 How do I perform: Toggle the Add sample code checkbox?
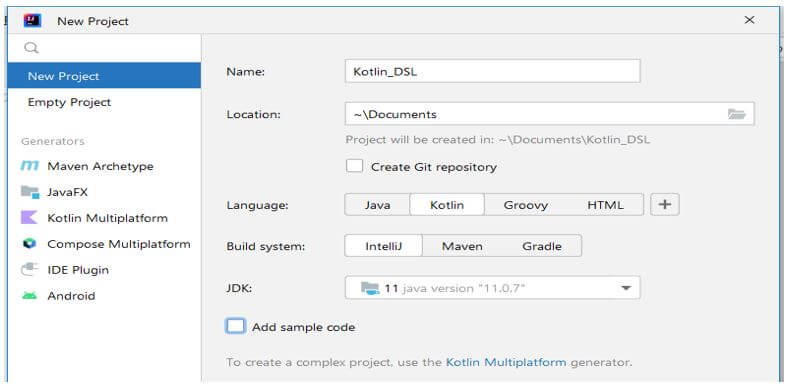(235, 326)
